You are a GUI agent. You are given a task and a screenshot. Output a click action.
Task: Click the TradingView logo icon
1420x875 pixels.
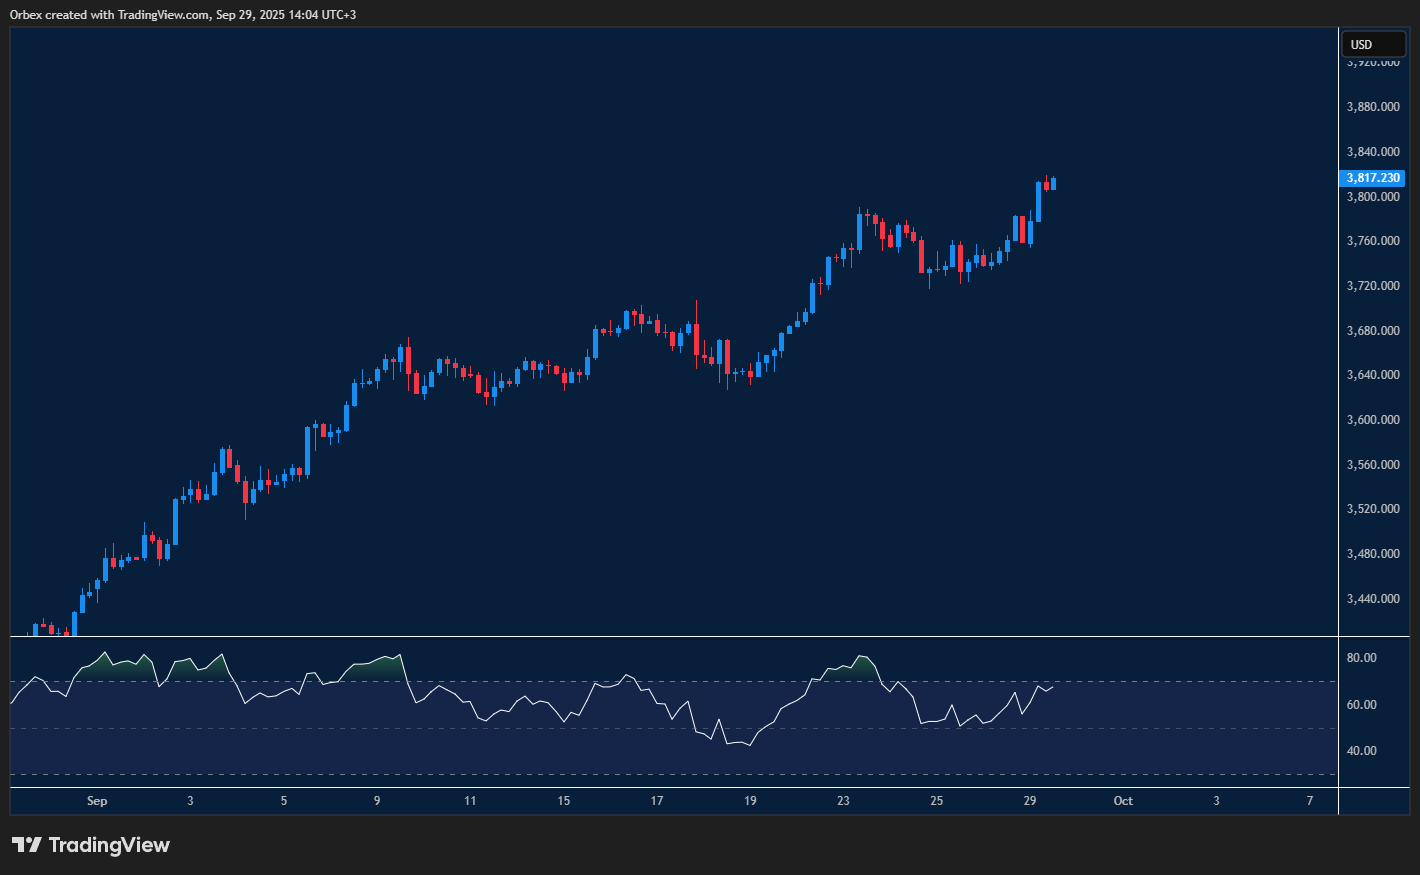pyautogui.click(x=27, y=845)
